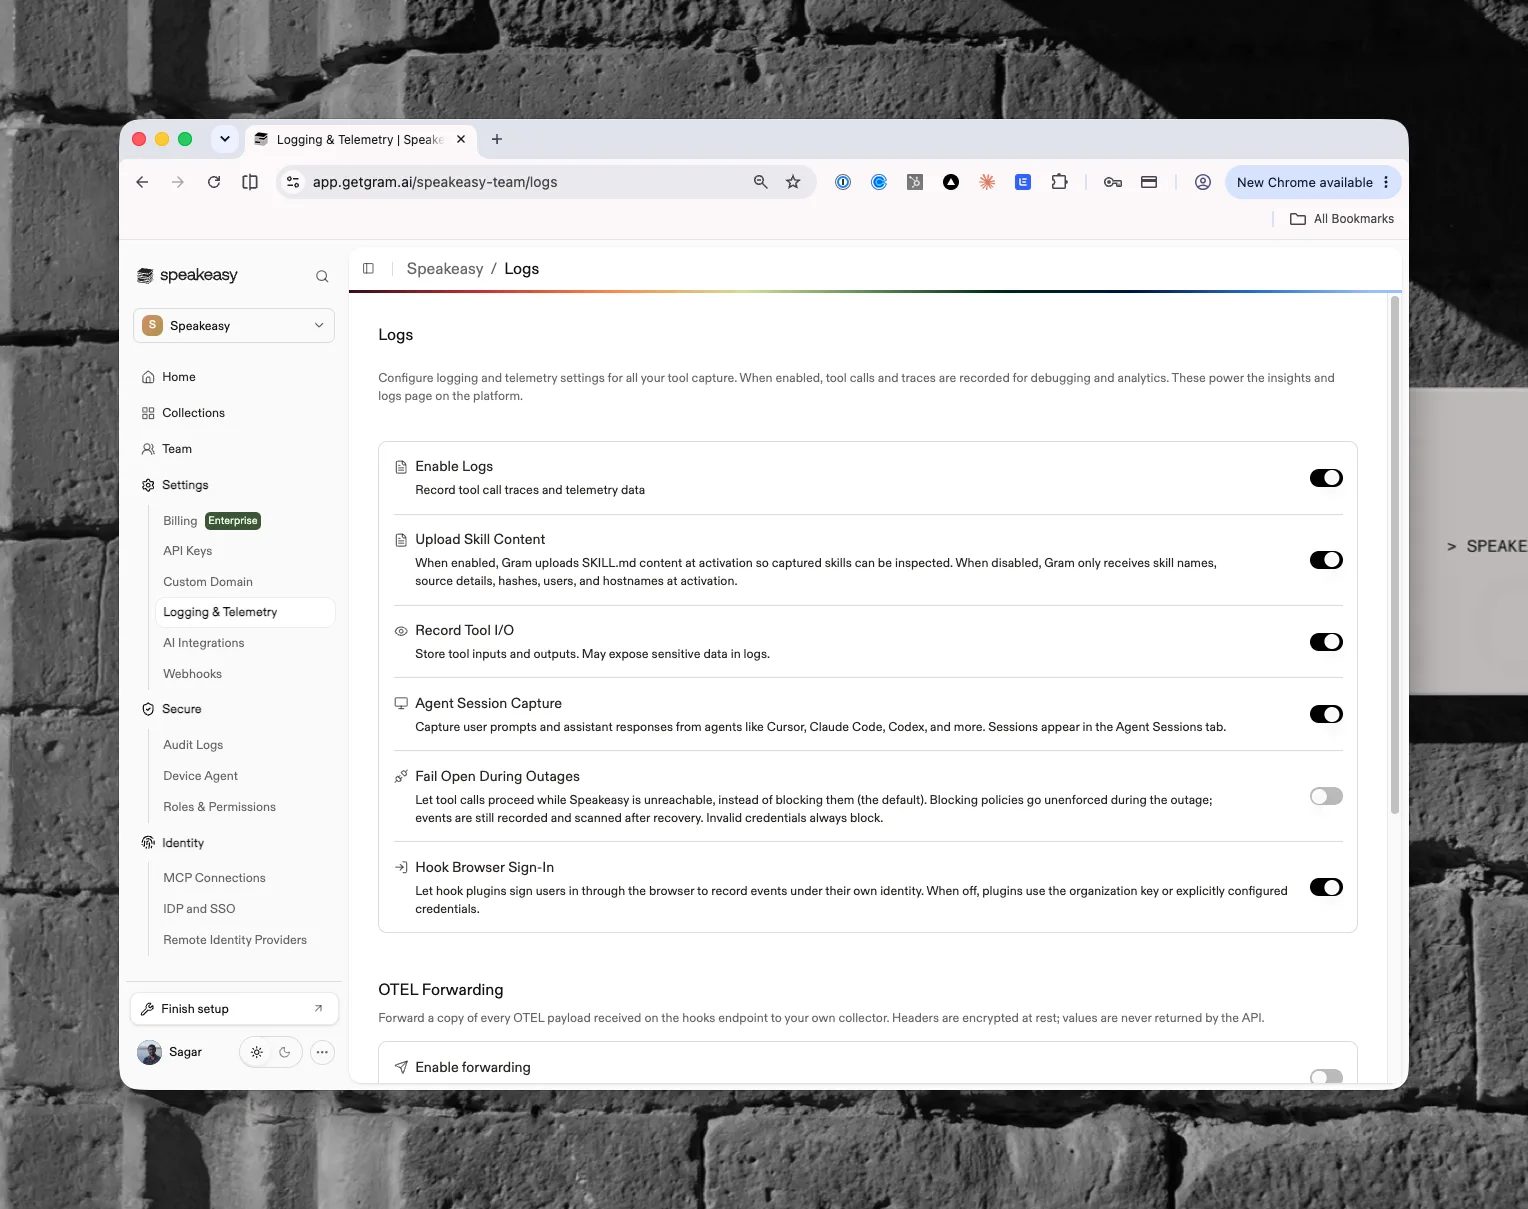
Task: Click the Enterprise badge next to Billing
Action: point(233,521)
